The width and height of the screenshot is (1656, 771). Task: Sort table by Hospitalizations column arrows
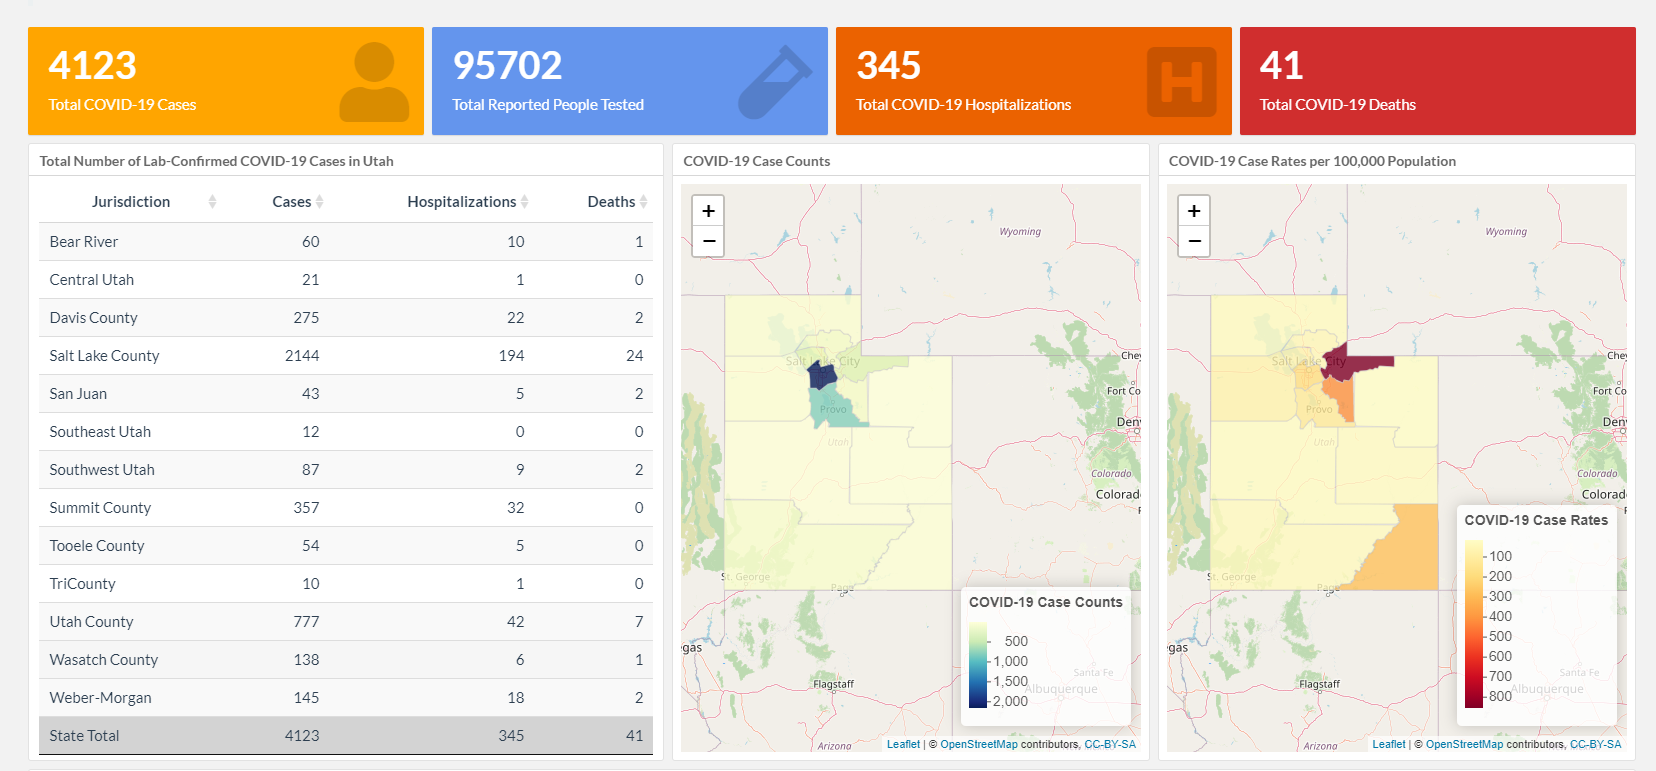(524, 202)
